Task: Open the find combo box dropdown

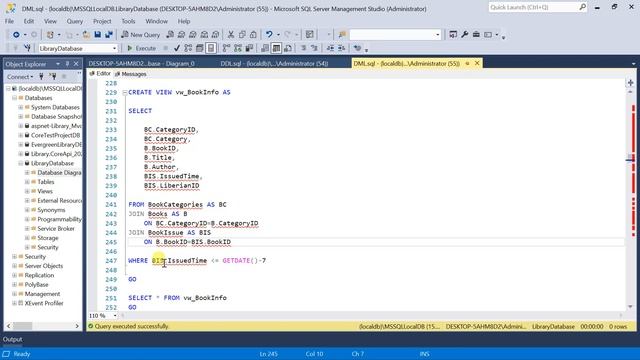Action: pos(438,35)
